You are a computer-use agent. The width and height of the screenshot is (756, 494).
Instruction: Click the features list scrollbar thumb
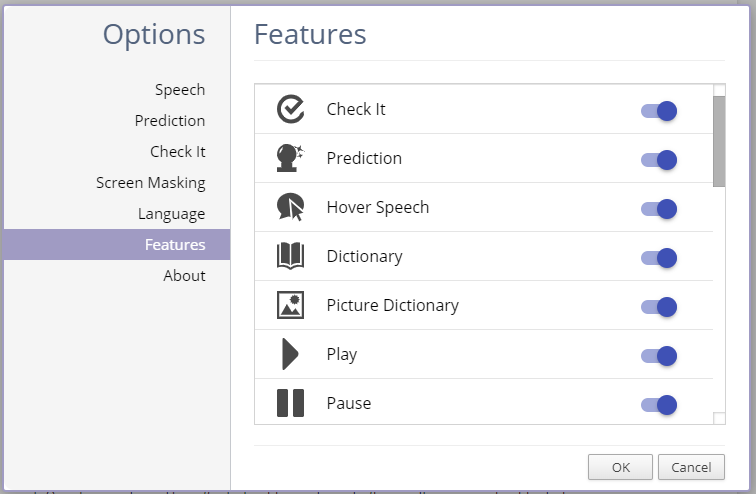click(x=719, y=140)
